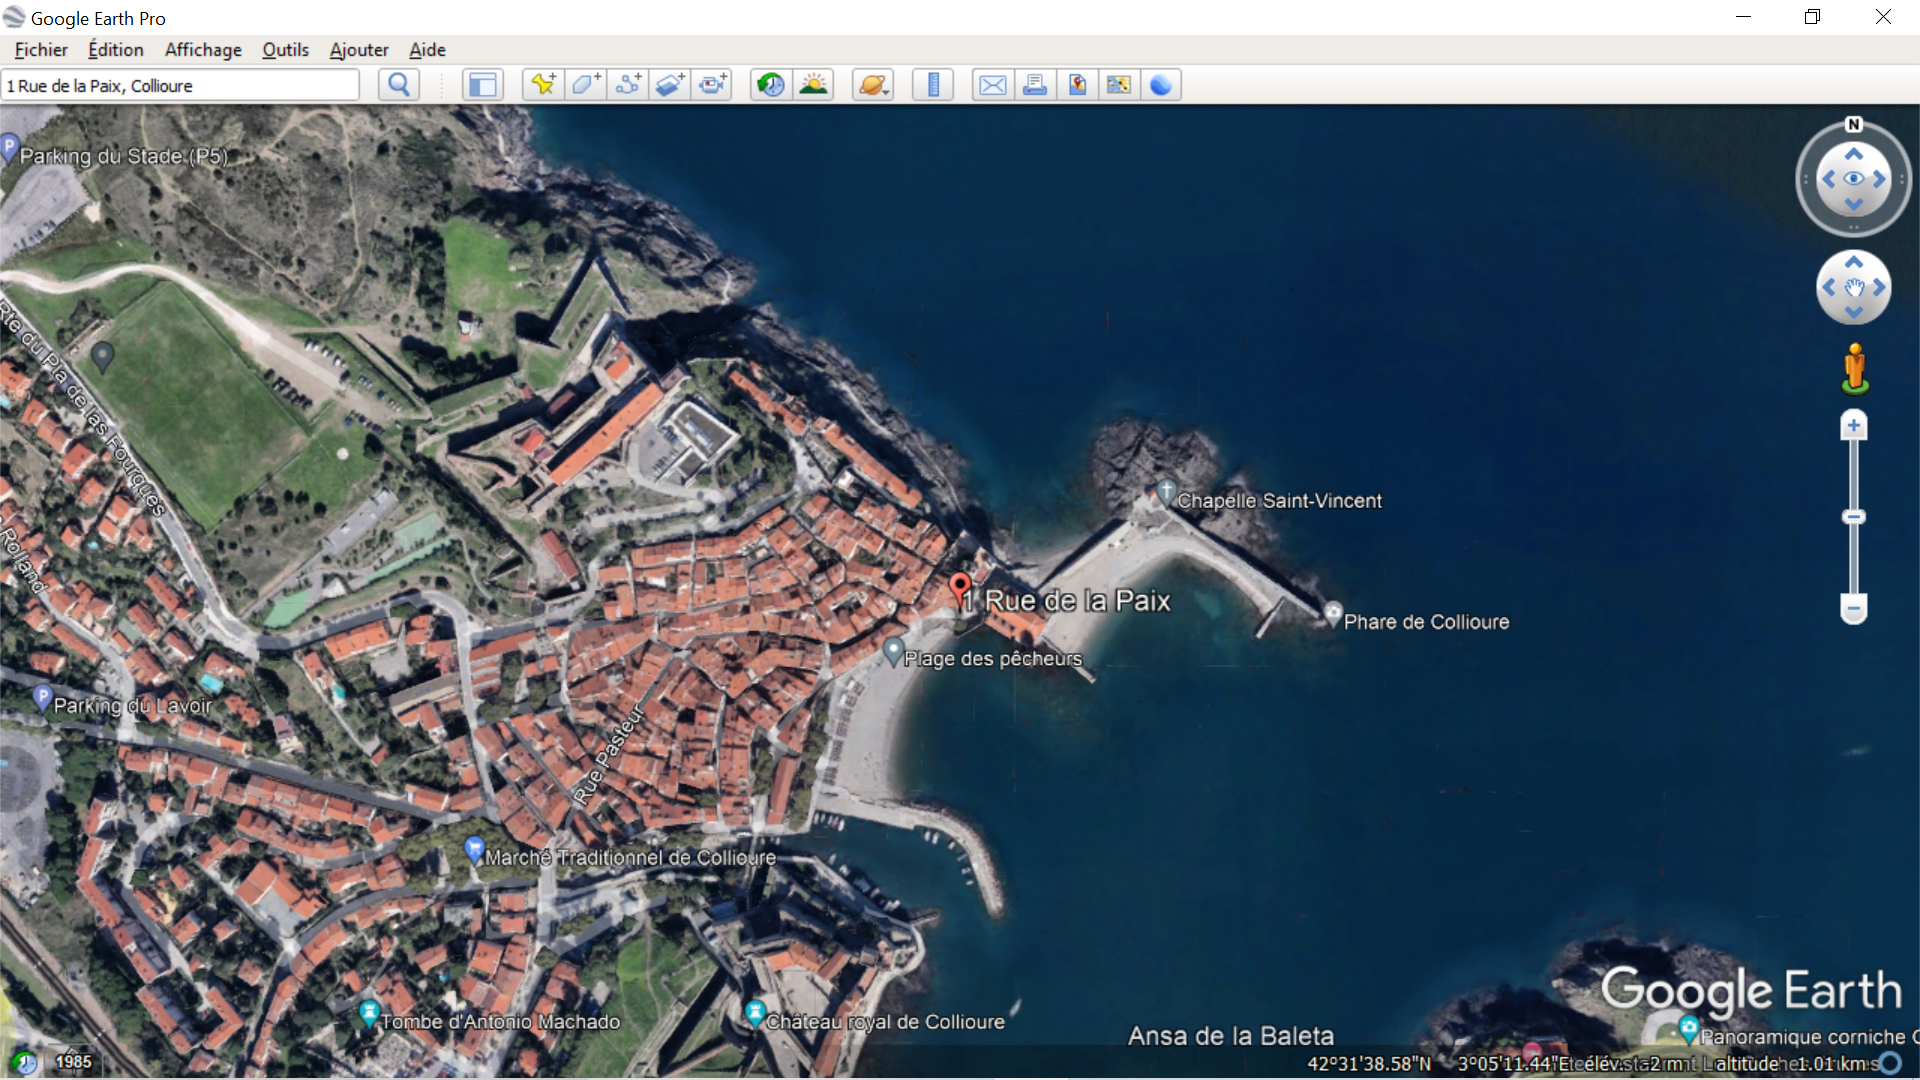Look up with the eye navigation arrow
Screen dimensions: 1920x1080
[x=1854, y=154]
